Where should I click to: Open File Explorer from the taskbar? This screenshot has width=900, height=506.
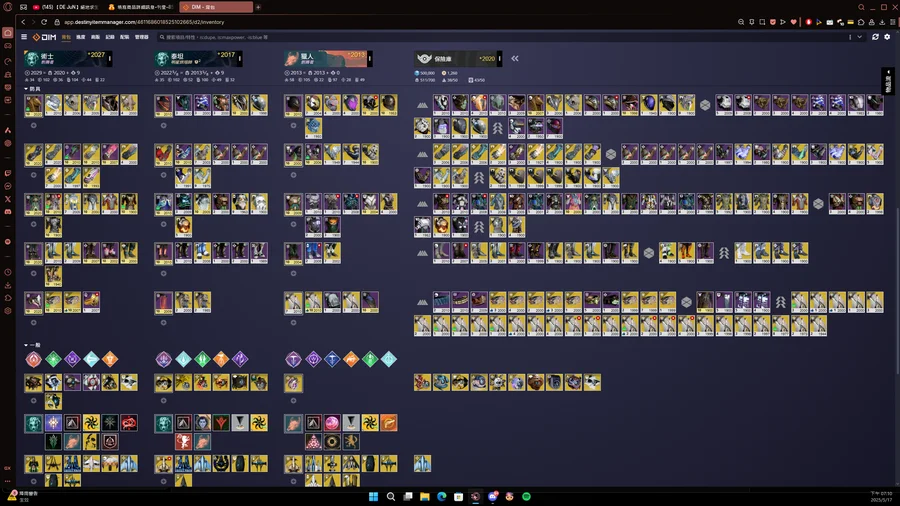pos(425,496)
